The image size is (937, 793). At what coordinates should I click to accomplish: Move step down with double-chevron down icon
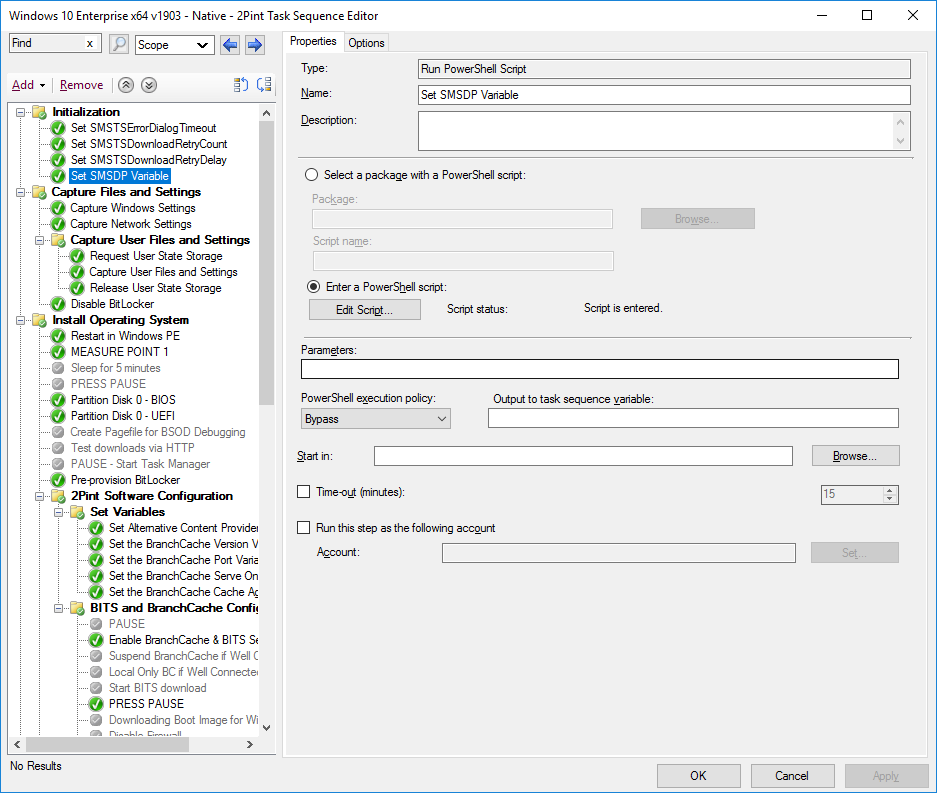coord(149,85)
